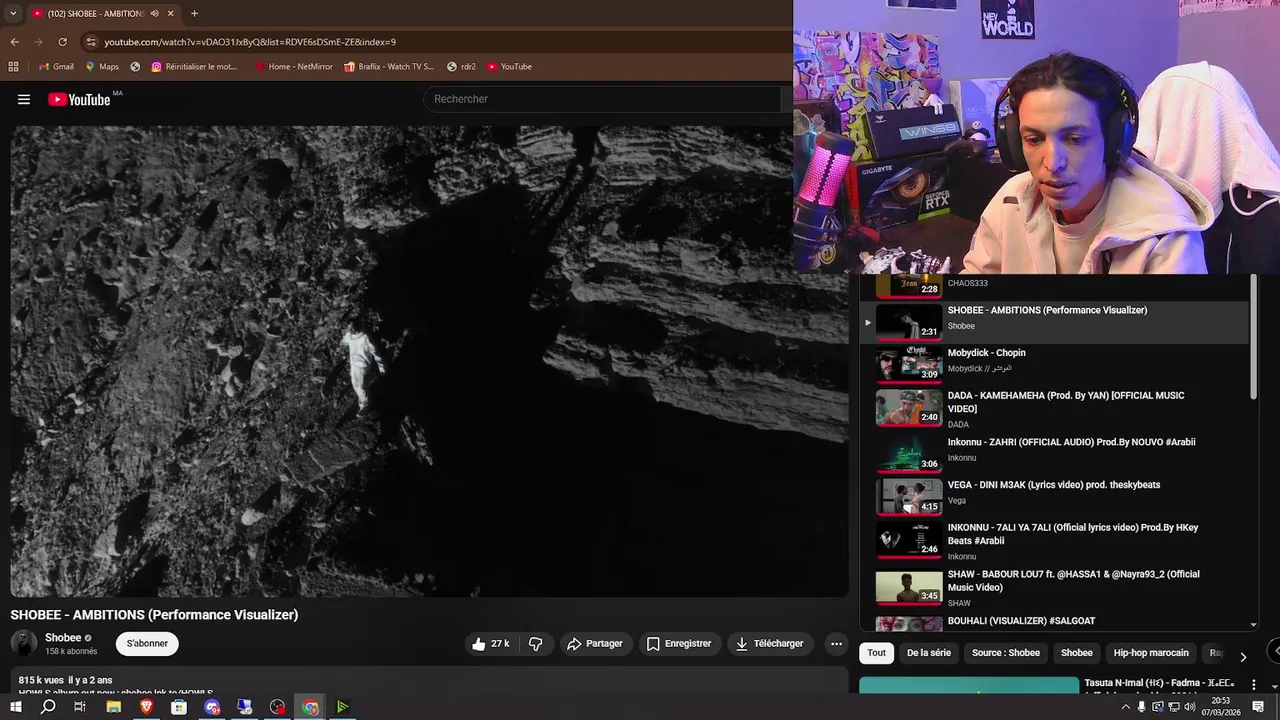View site information icon in address bar
The height and width of the screenshot is (720, 1280).
pos(91,42)
